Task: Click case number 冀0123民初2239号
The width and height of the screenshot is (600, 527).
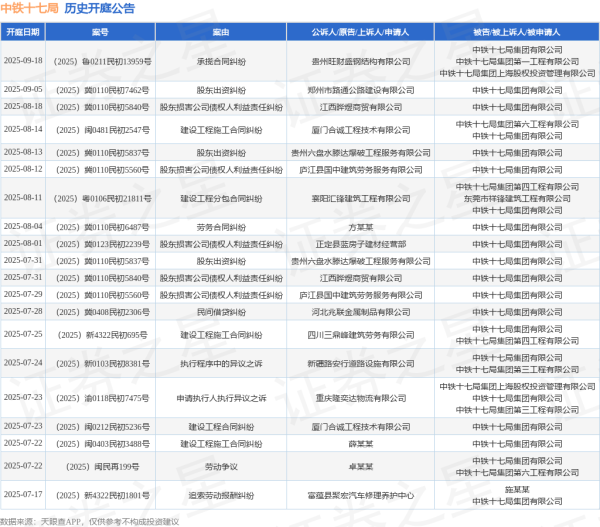Action: coord(102,244)
